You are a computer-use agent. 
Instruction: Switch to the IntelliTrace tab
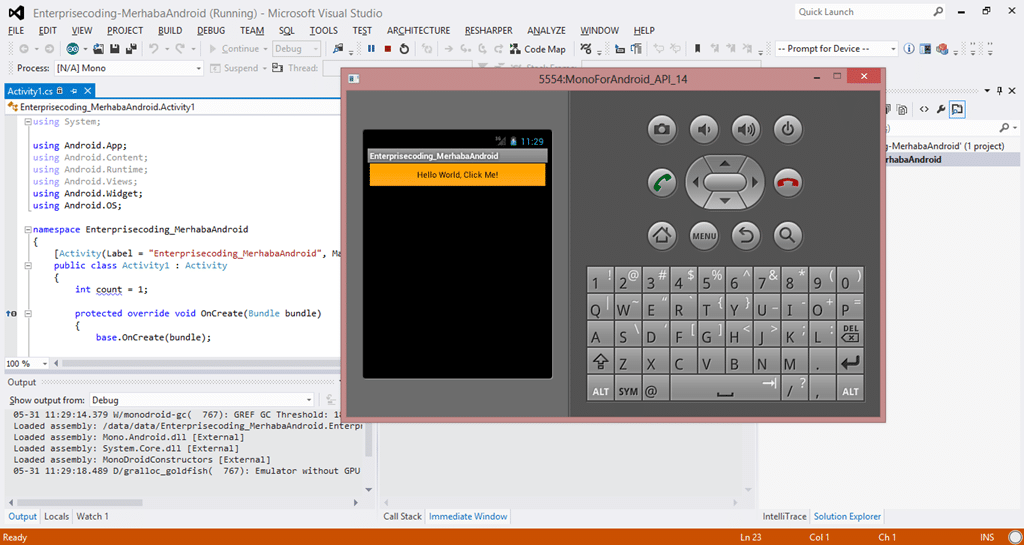click(x=784, y=516)
